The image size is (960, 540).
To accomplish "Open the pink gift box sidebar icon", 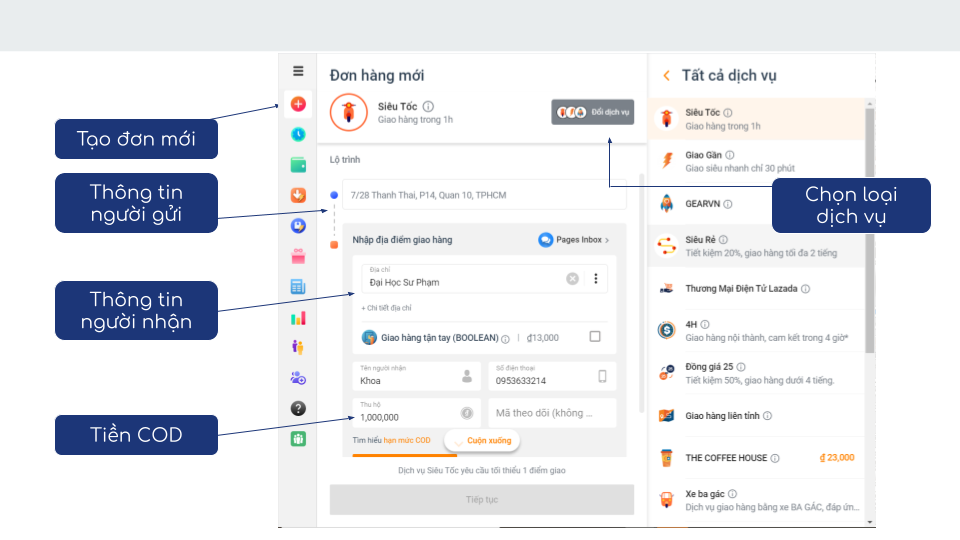I will pyautogui.click(x=298, y=256).
